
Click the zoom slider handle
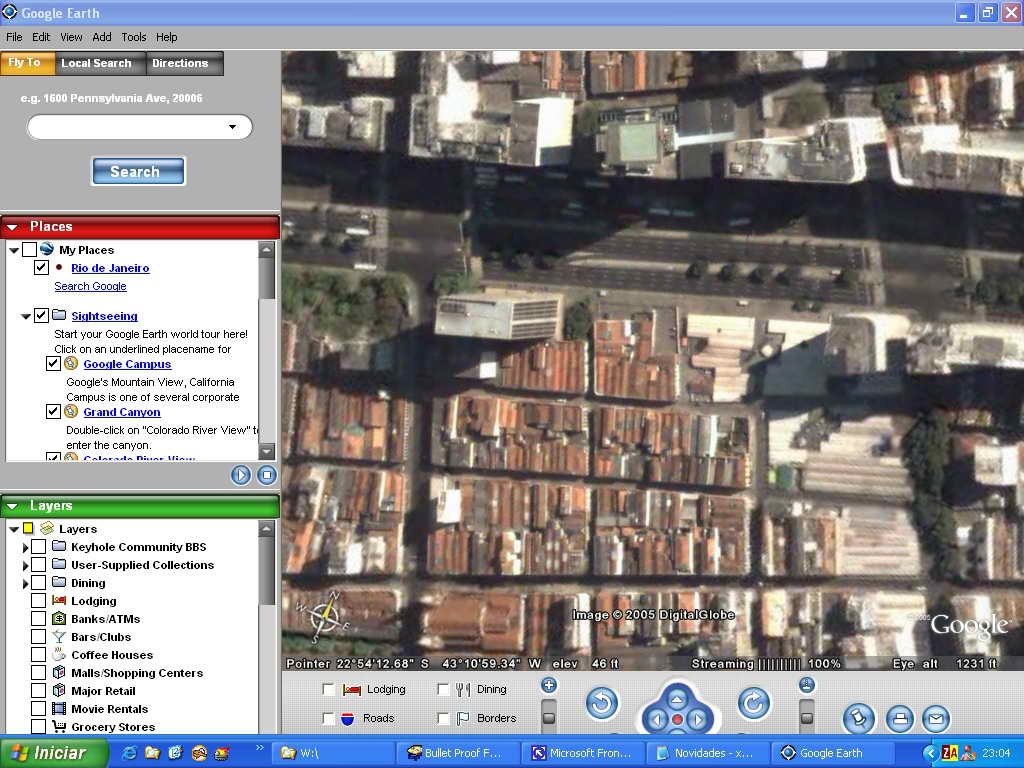[548, 717]
